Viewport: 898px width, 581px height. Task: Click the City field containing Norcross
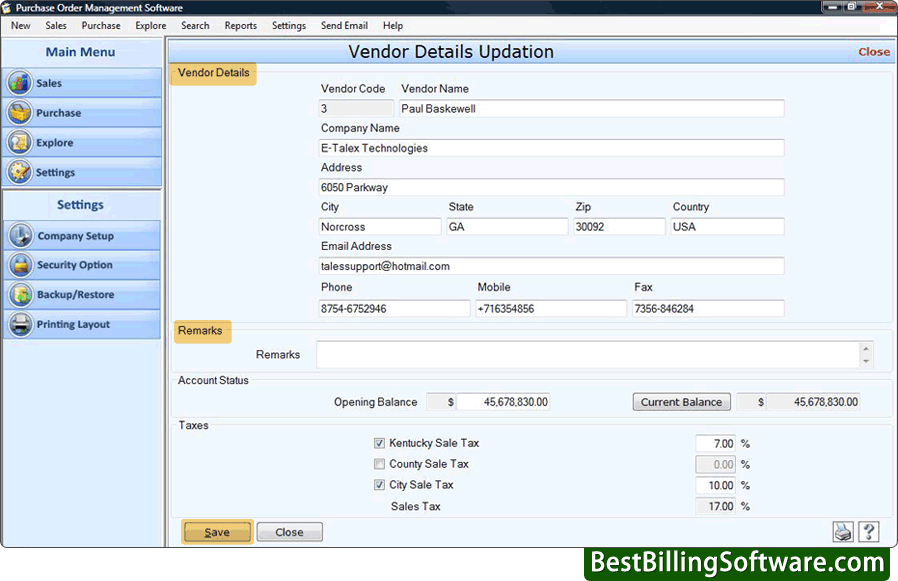coord(380,227)
